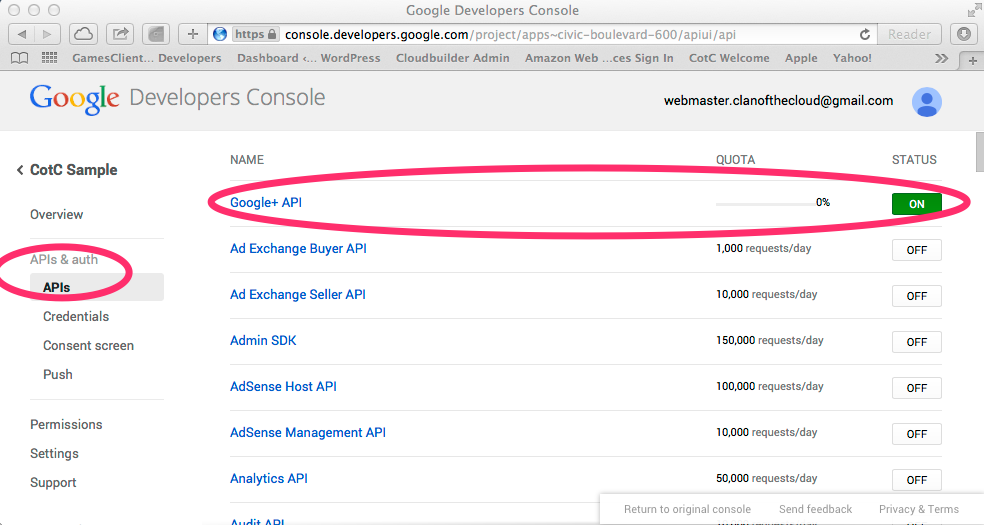Show more bookmarks with double chevron
The height and width of the screenshot is (525, 984).
pyautogui.click(x=941, y=58)
